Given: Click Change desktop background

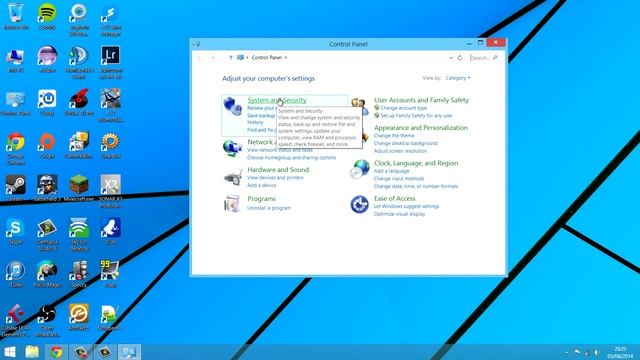Looking at the screenshot, I should tap(405, 143).
